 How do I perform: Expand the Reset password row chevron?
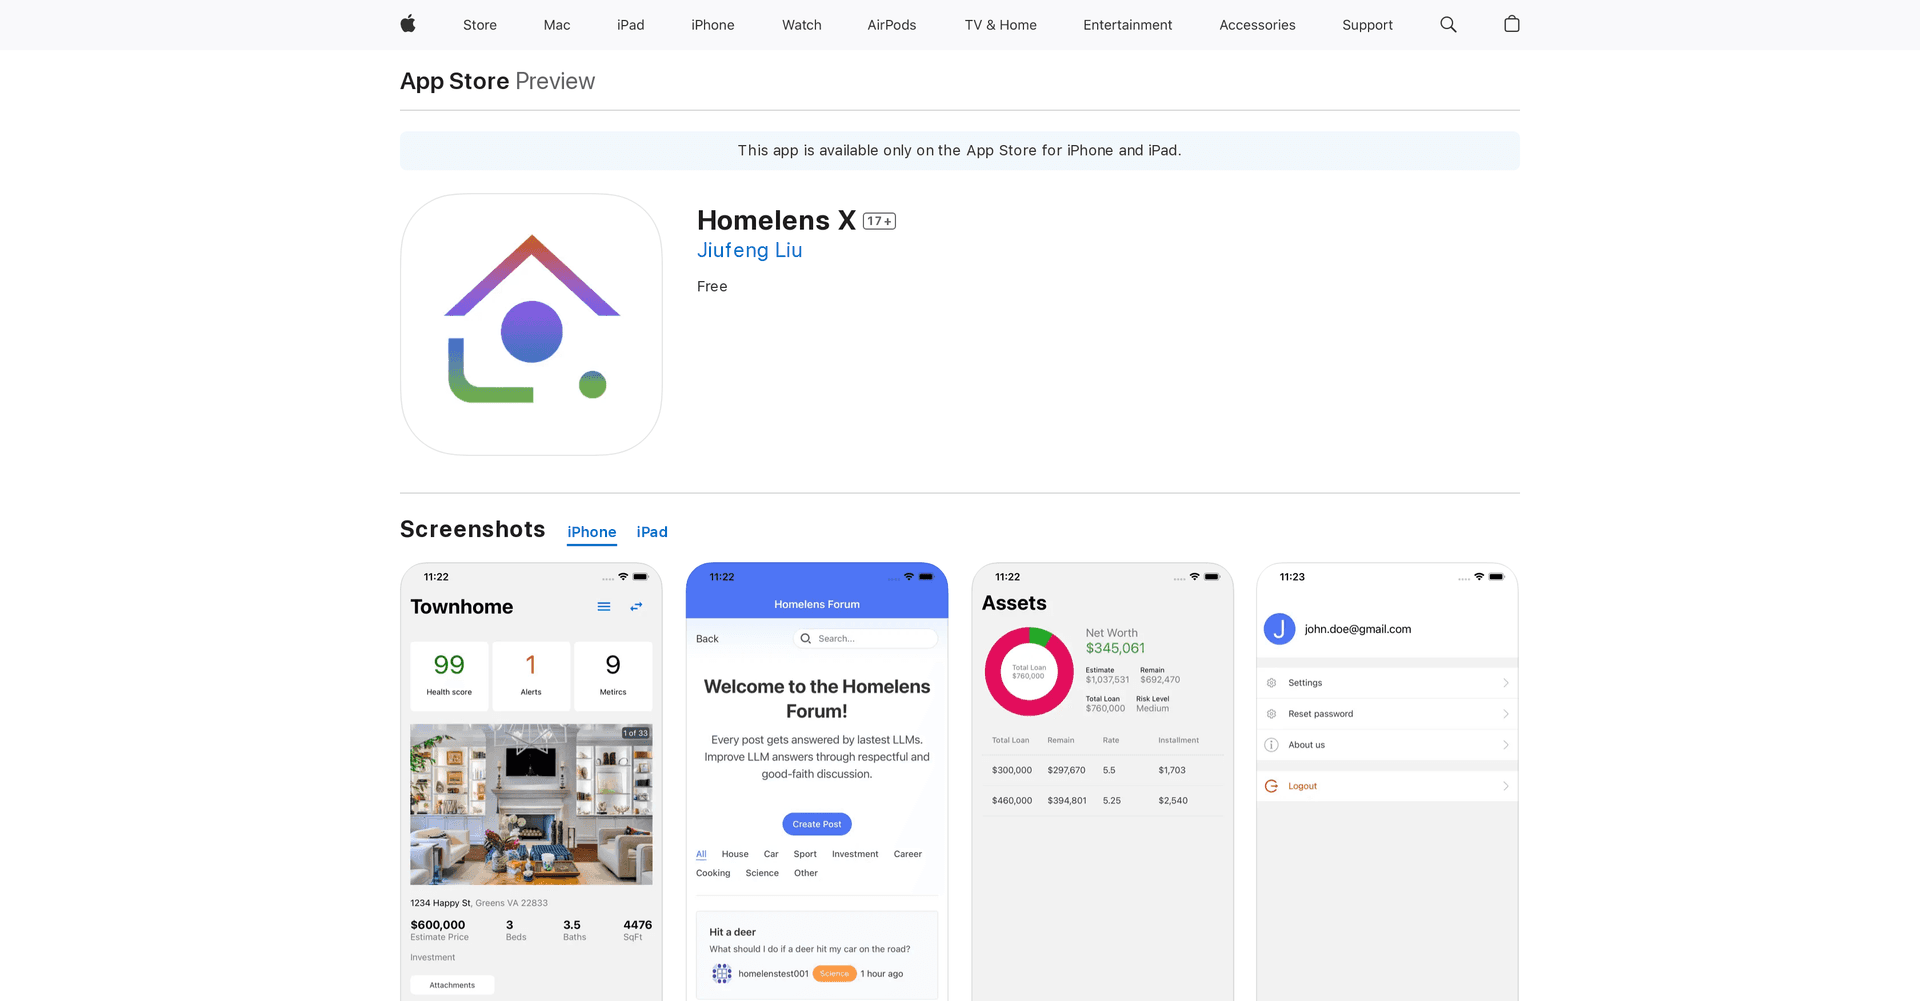click(x=1506, y=714)
